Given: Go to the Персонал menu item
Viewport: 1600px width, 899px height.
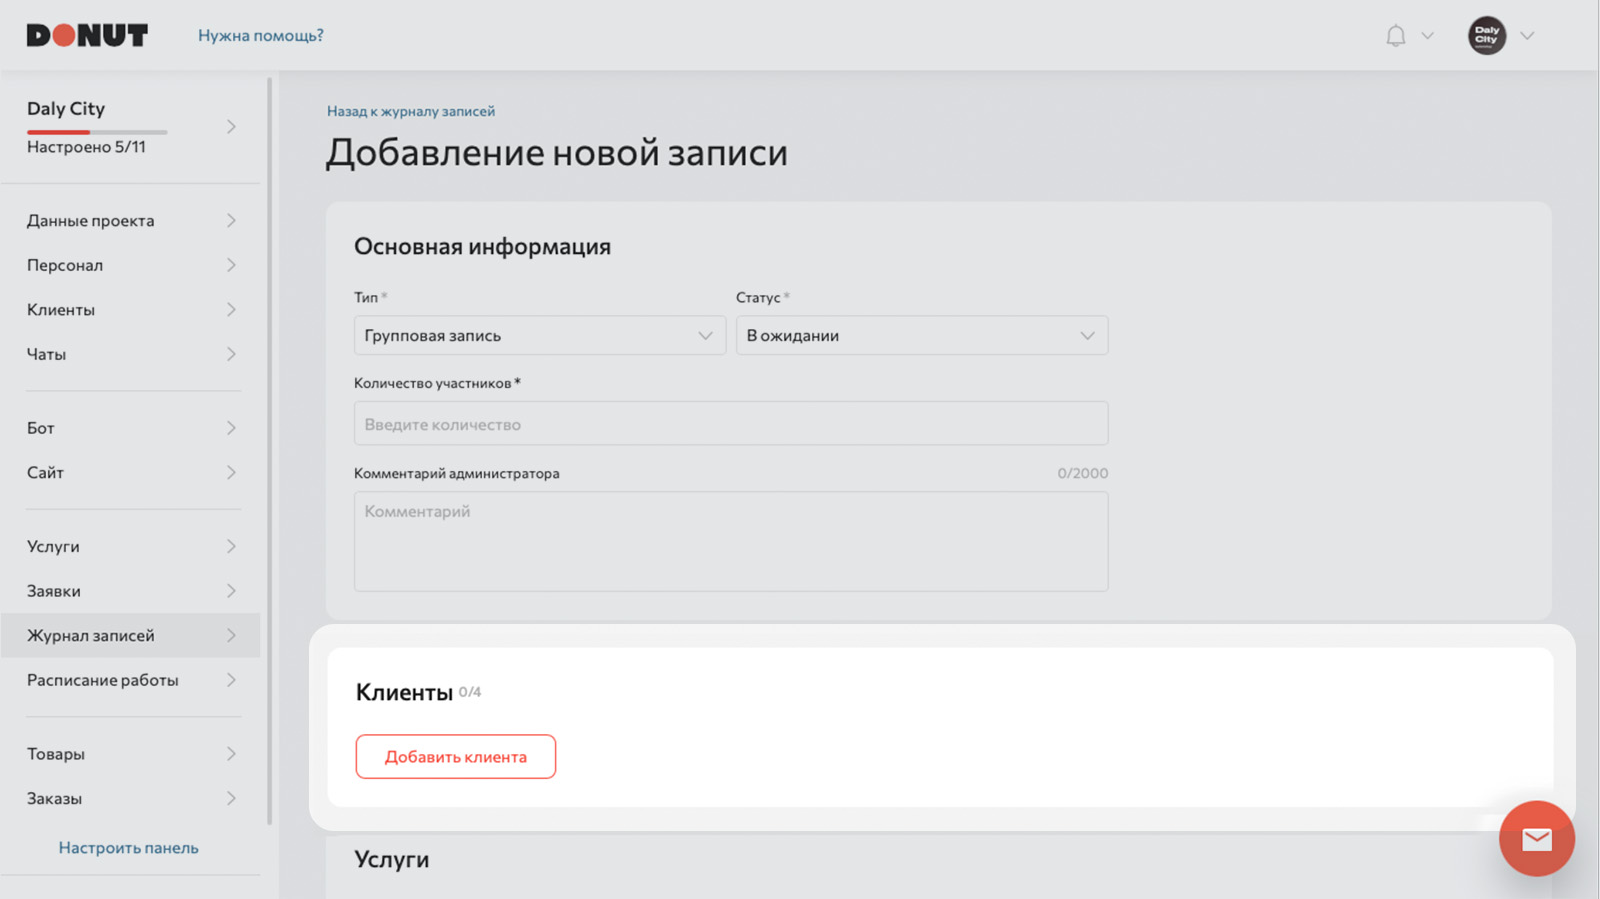Looking at the screenshot, I should point(131,265).
